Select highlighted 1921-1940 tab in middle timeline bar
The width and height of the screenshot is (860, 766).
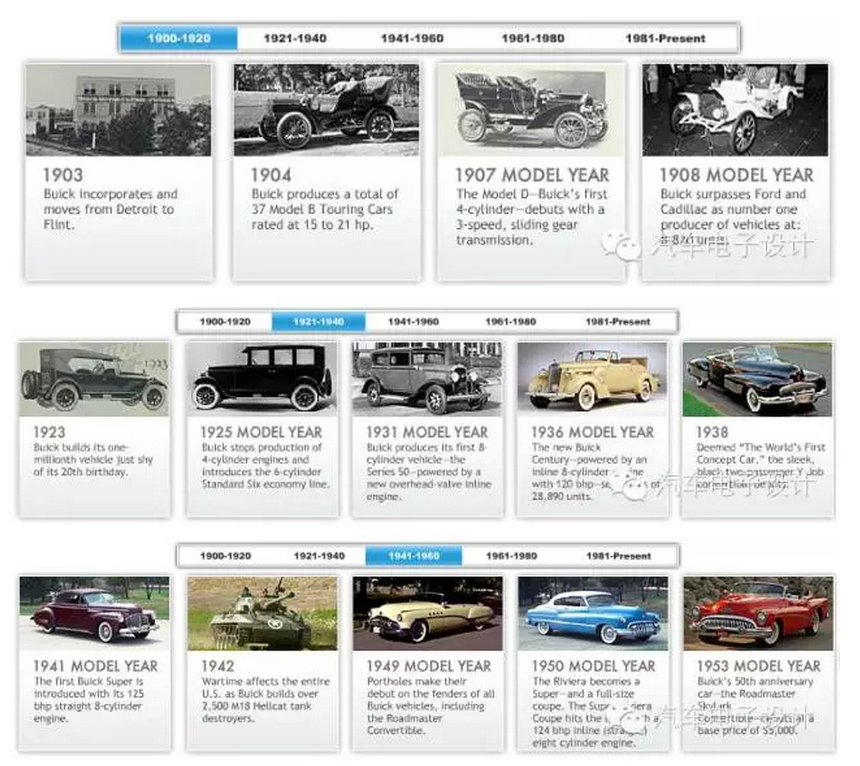(319, 321)
